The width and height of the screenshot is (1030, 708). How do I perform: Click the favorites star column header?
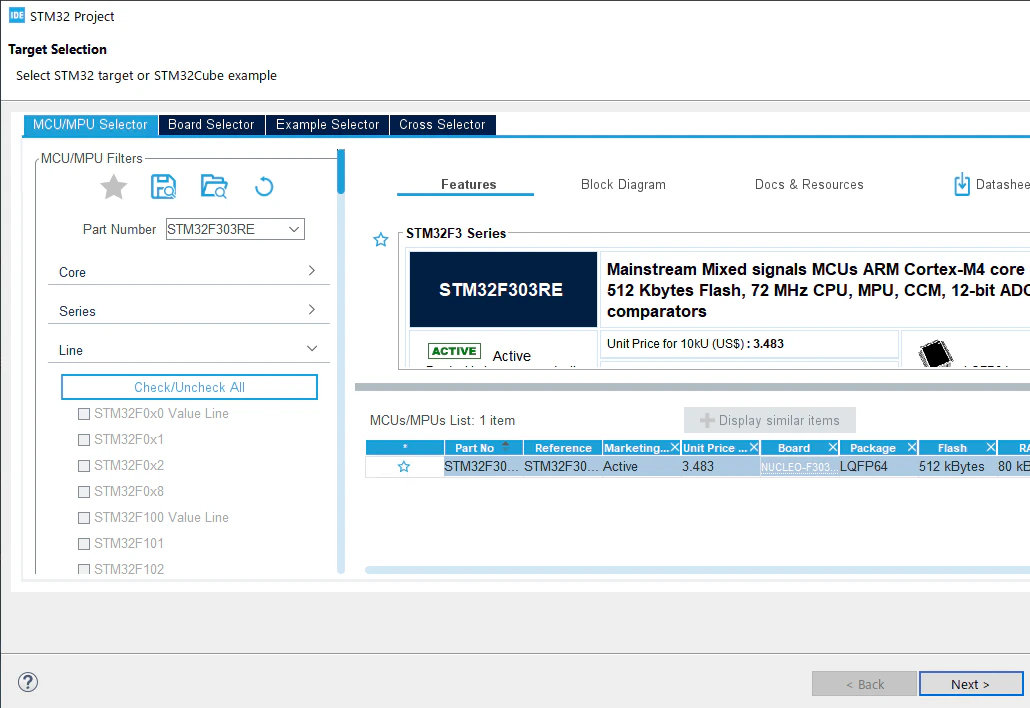coord(405,448)
